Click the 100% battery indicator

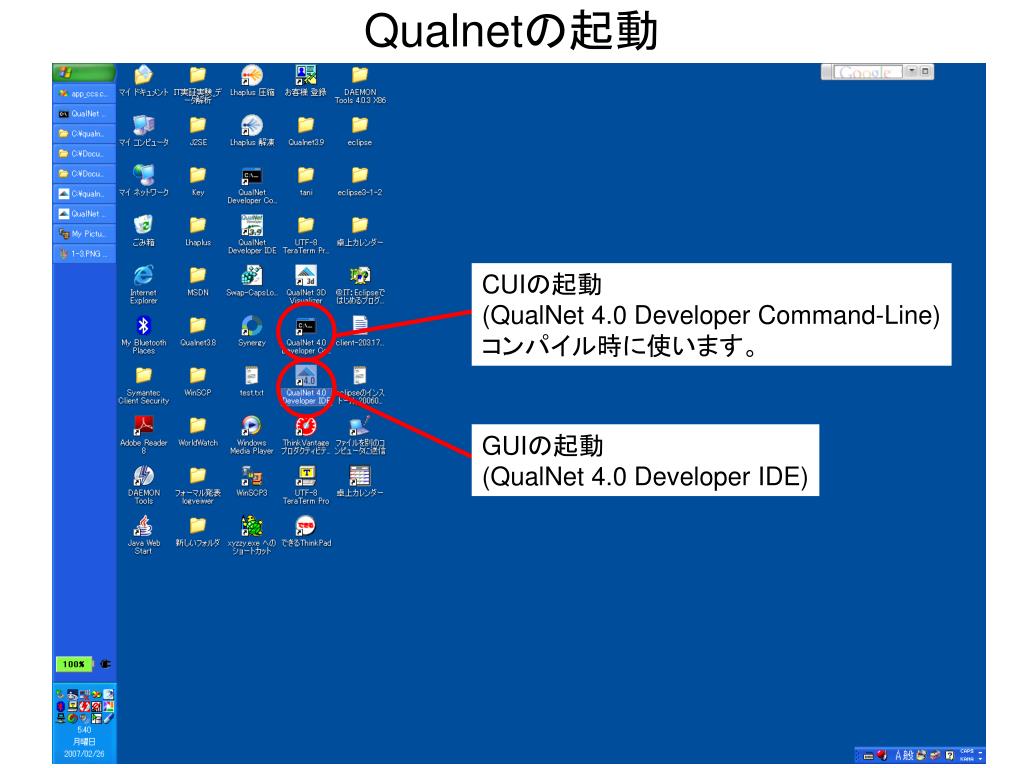click(74, 664)
